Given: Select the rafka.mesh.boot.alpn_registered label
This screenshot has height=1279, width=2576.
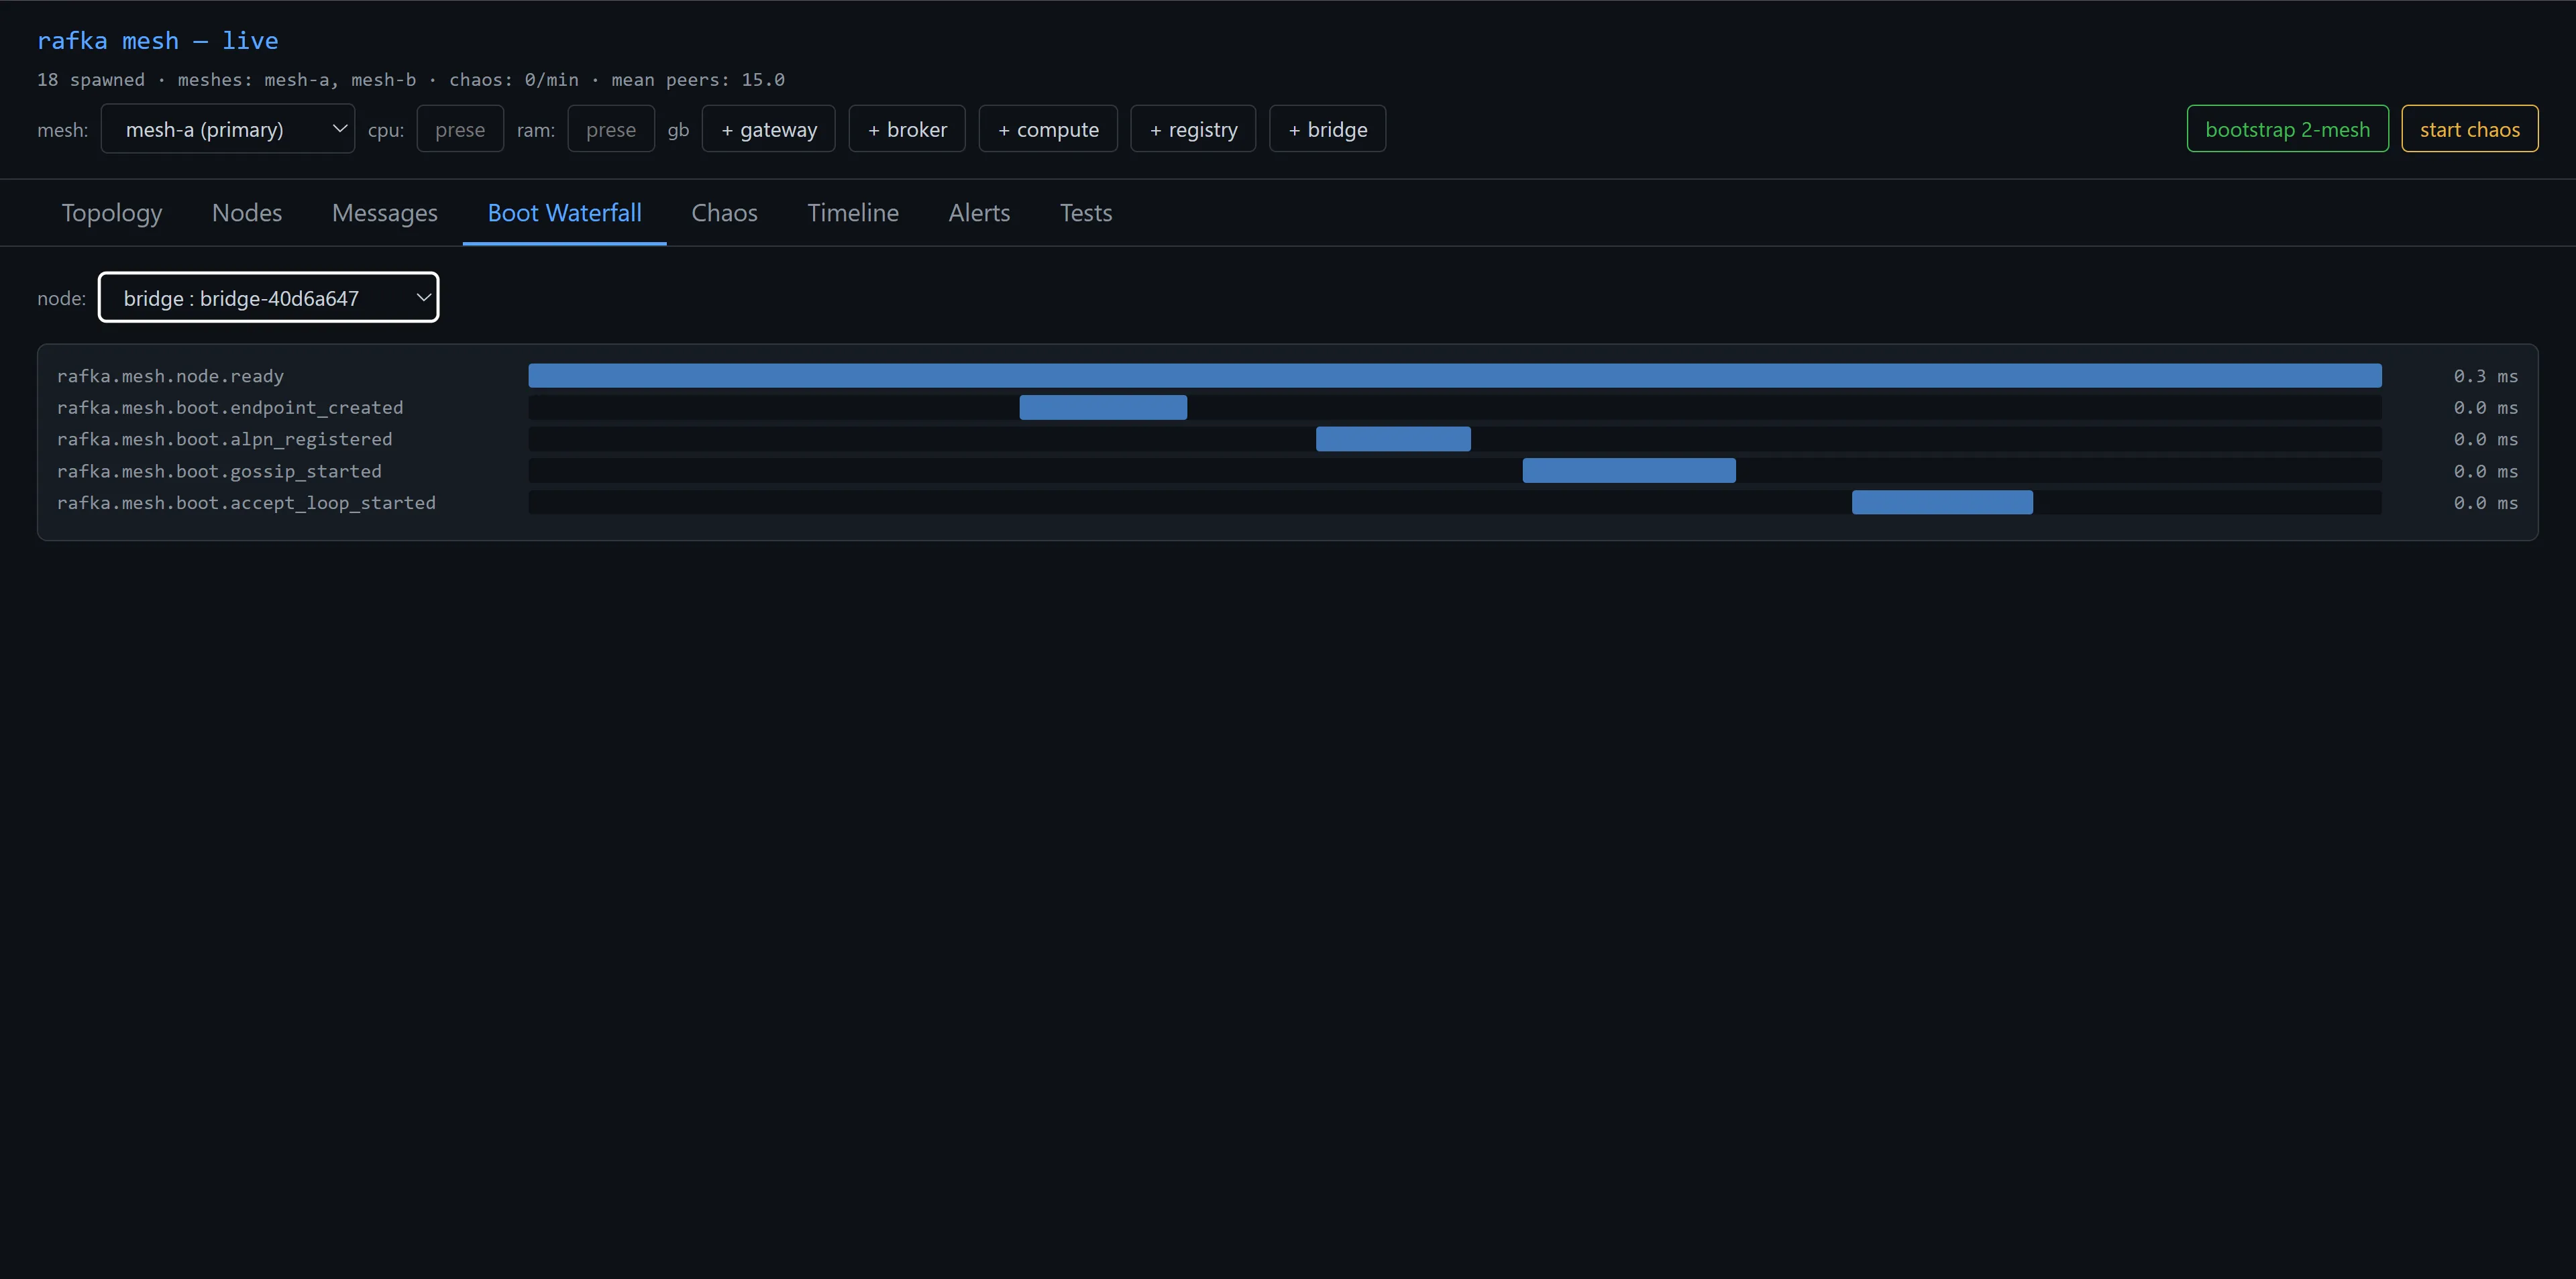Looking at the screenshot, I should click(x=225, y=439).
